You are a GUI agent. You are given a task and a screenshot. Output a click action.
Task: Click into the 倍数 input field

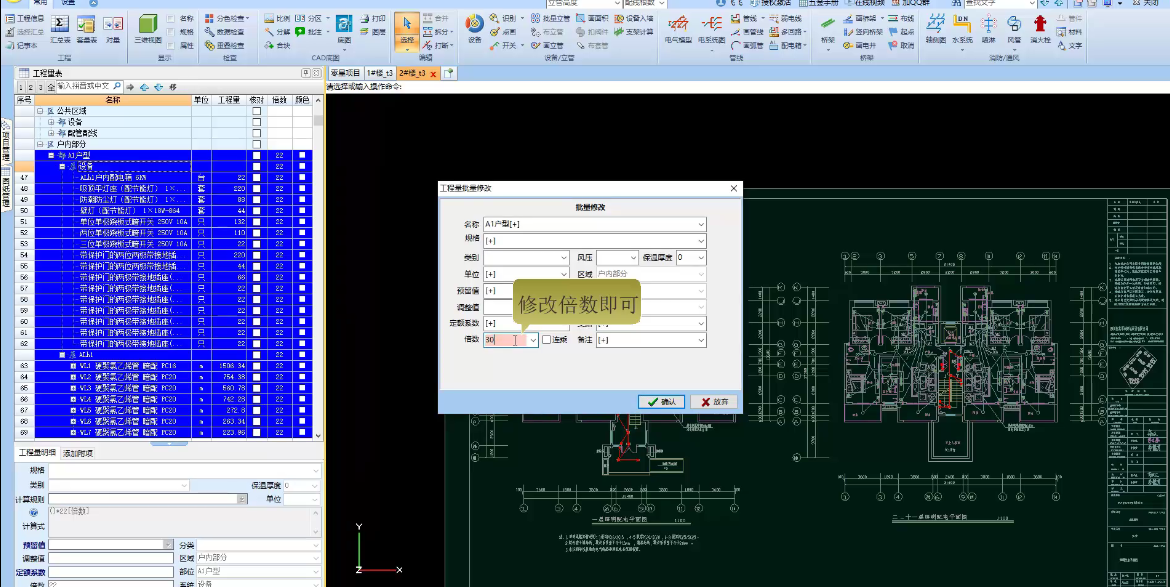[504, 340]
